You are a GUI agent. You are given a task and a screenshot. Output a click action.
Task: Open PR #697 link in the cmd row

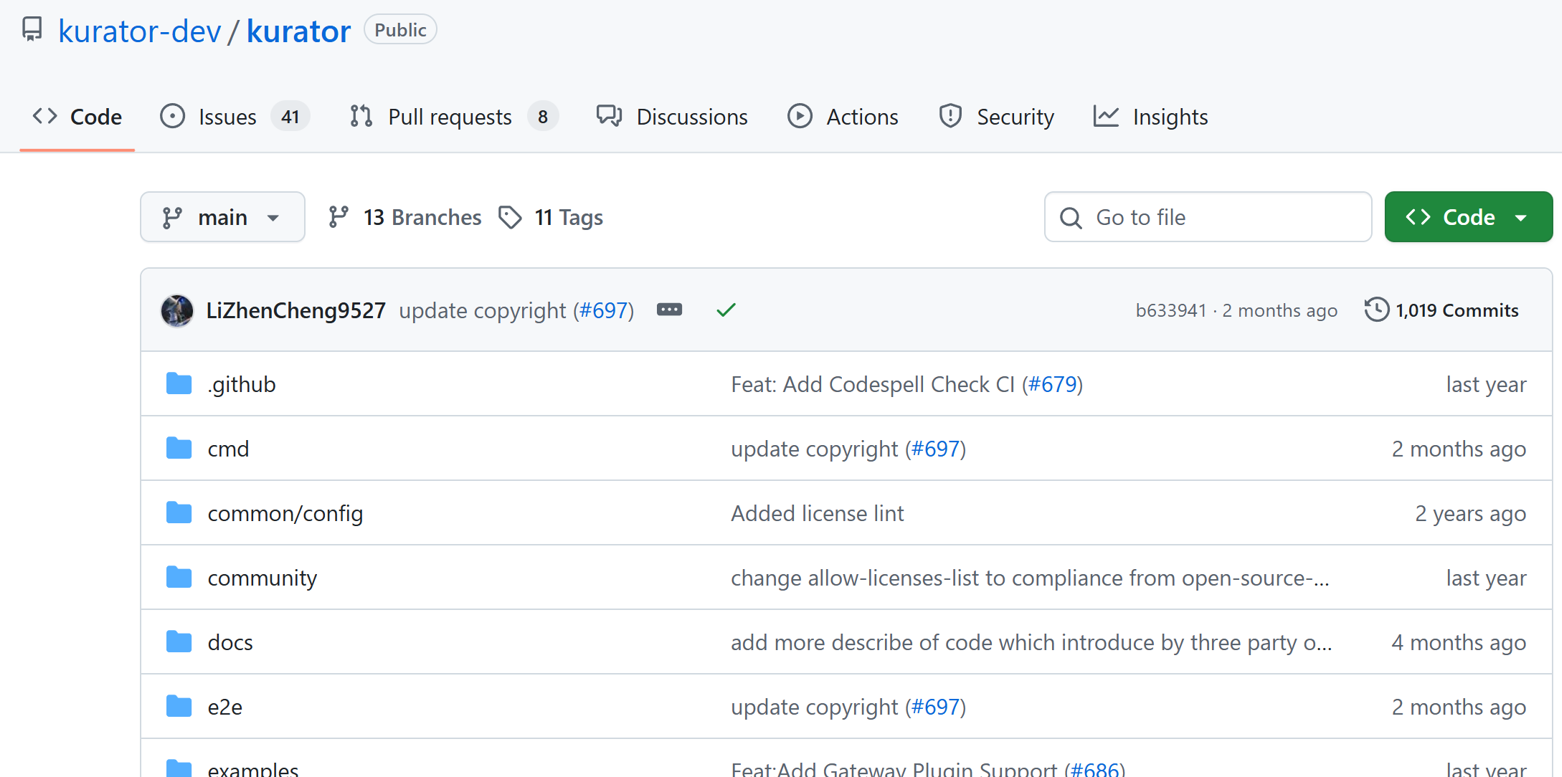(935, 449)
